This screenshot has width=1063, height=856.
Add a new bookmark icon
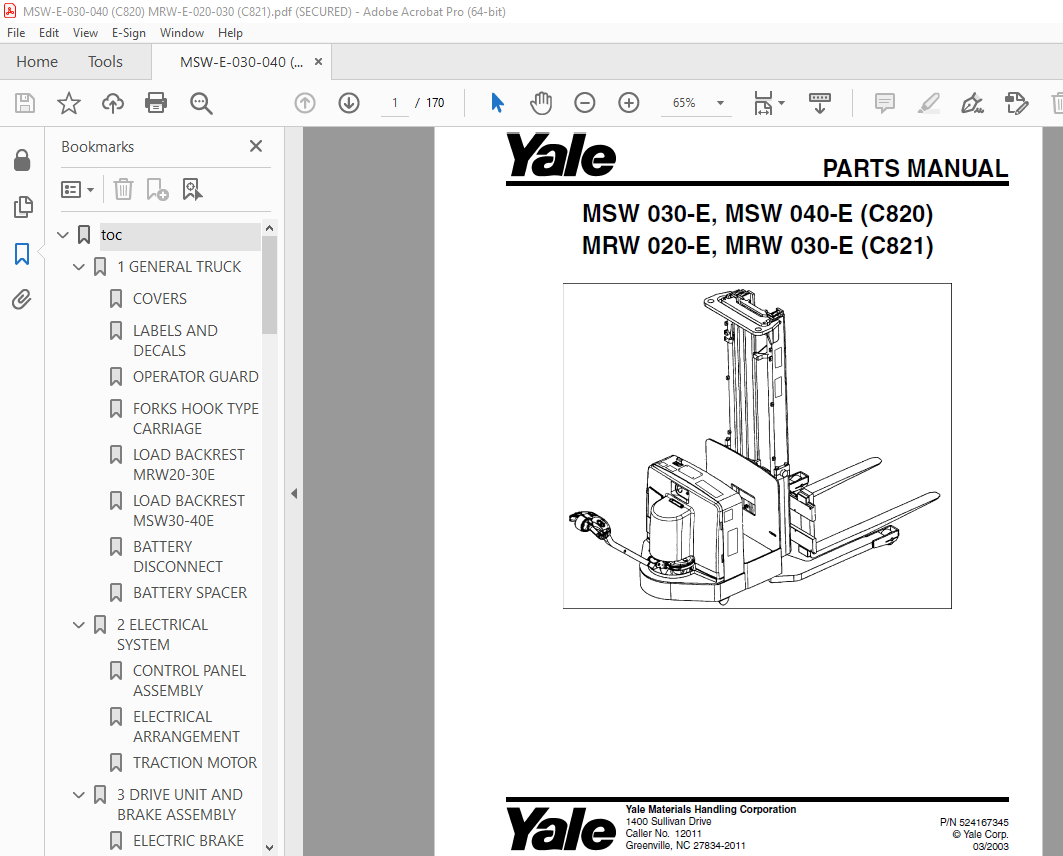157,189
